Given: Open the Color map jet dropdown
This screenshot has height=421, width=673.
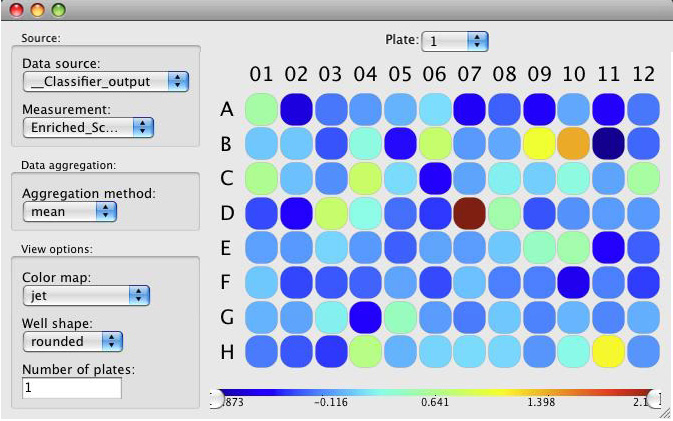Looking at the screenshot, I should [x=85, y=295].
